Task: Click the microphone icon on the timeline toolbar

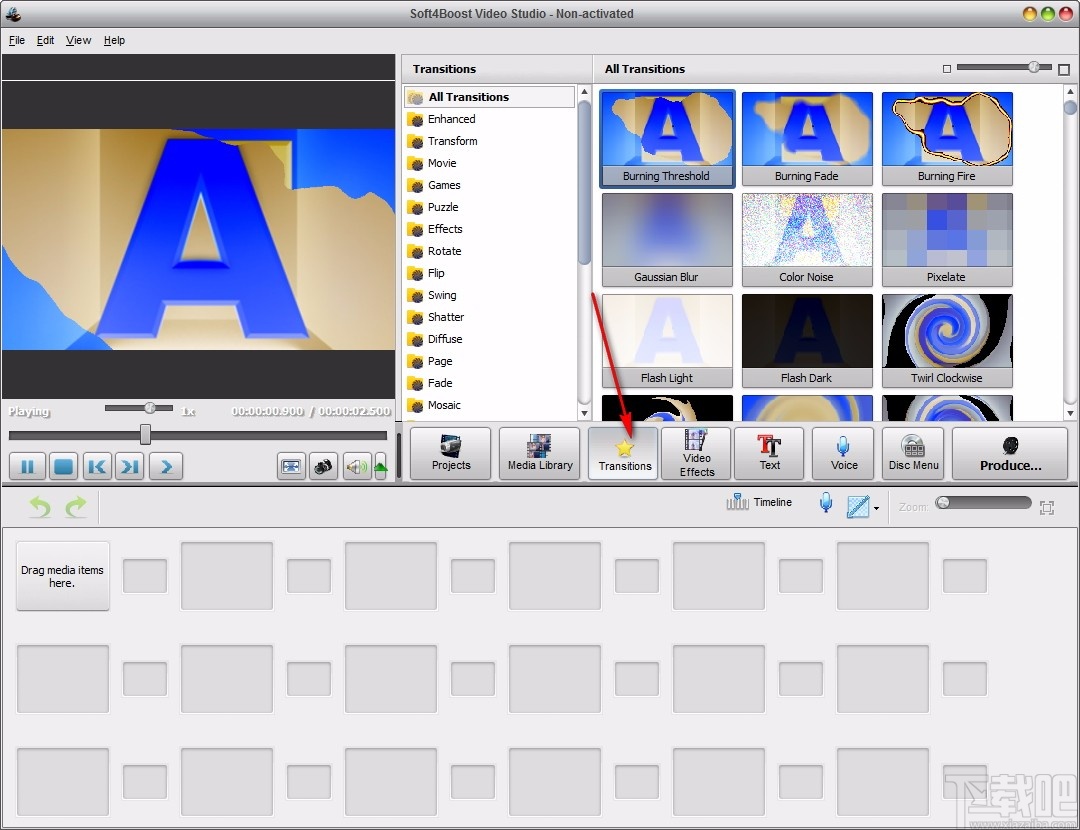Action: point(826,503)
